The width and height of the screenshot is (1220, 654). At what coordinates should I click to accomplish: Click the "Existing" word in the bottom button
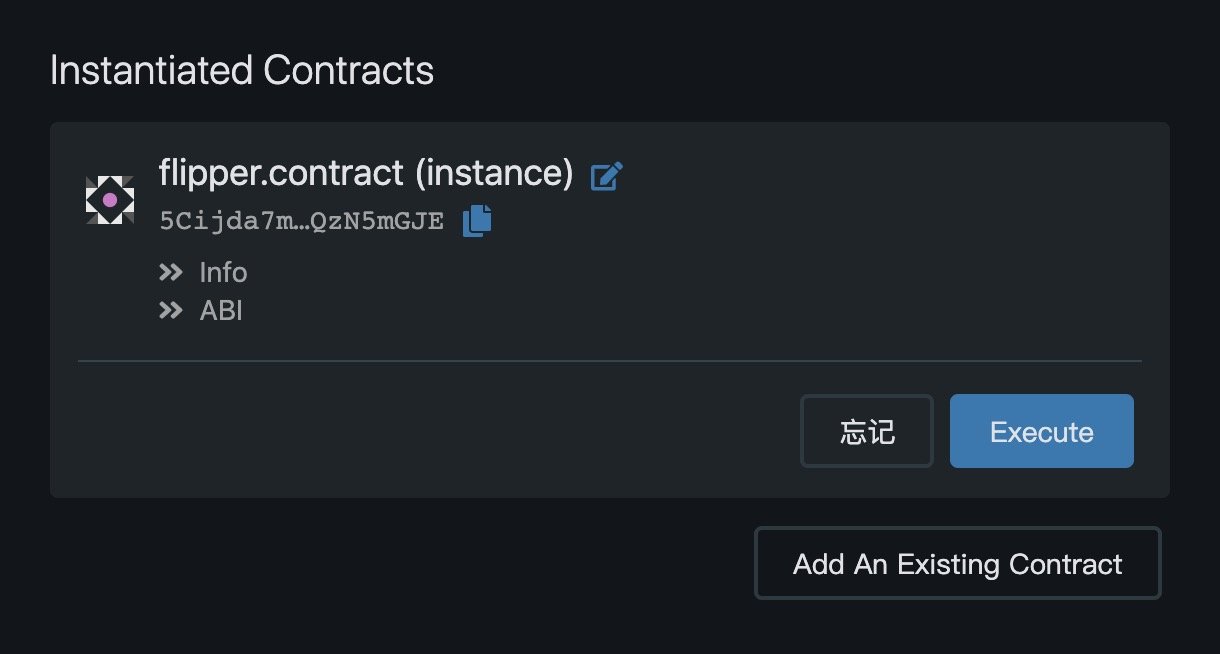[949, 563]
